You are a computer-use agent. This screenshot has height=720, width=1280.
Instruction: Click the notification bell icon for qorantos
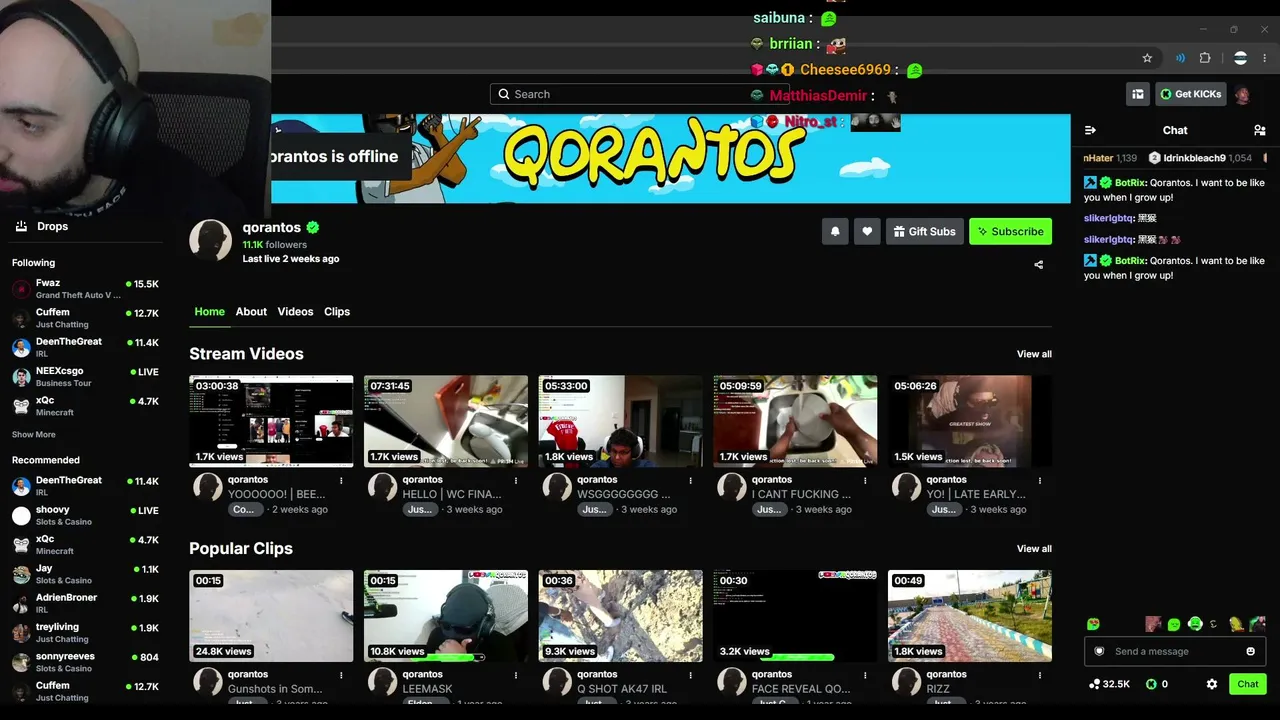[835, 231]
